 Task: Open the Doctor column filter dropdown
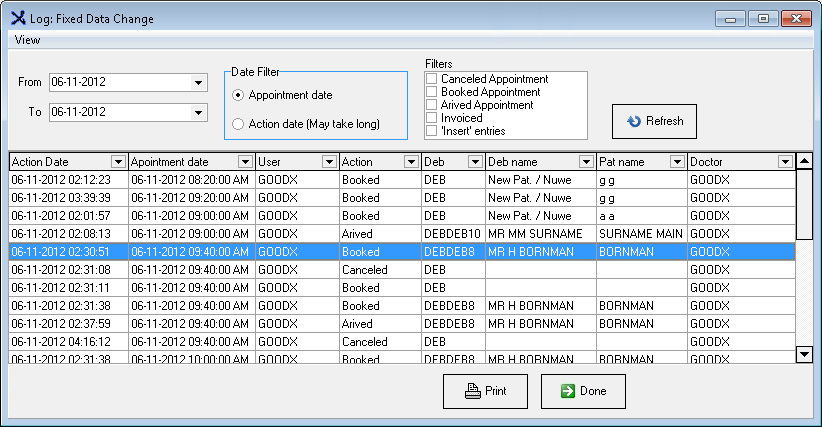pos(785,162)
